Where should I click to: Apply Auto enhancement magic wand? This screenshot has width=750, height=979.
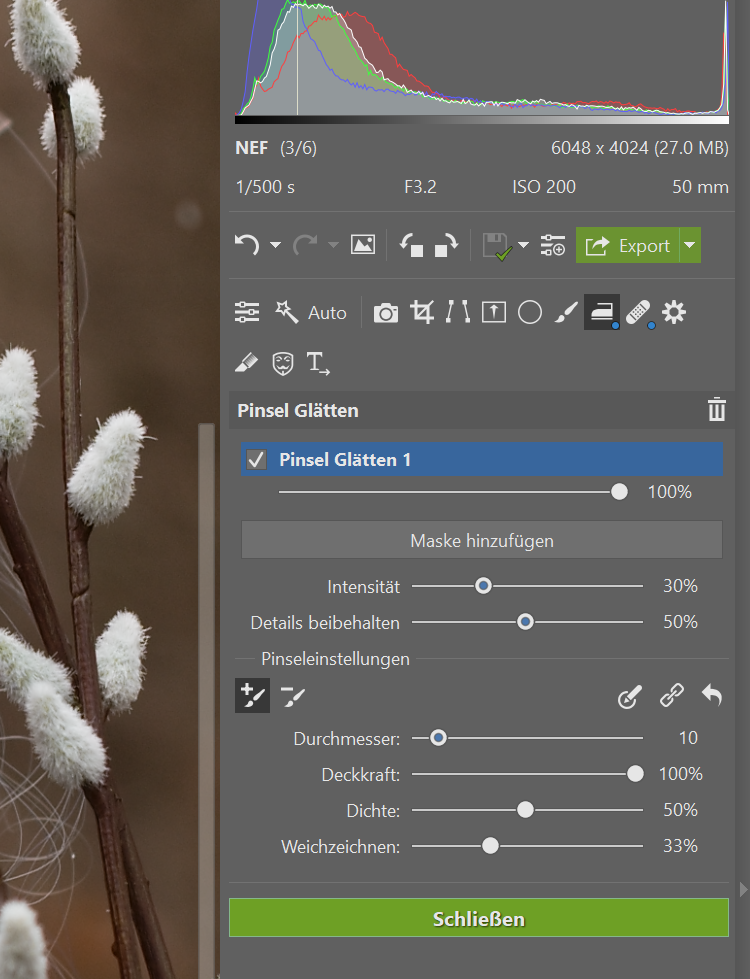310,312
